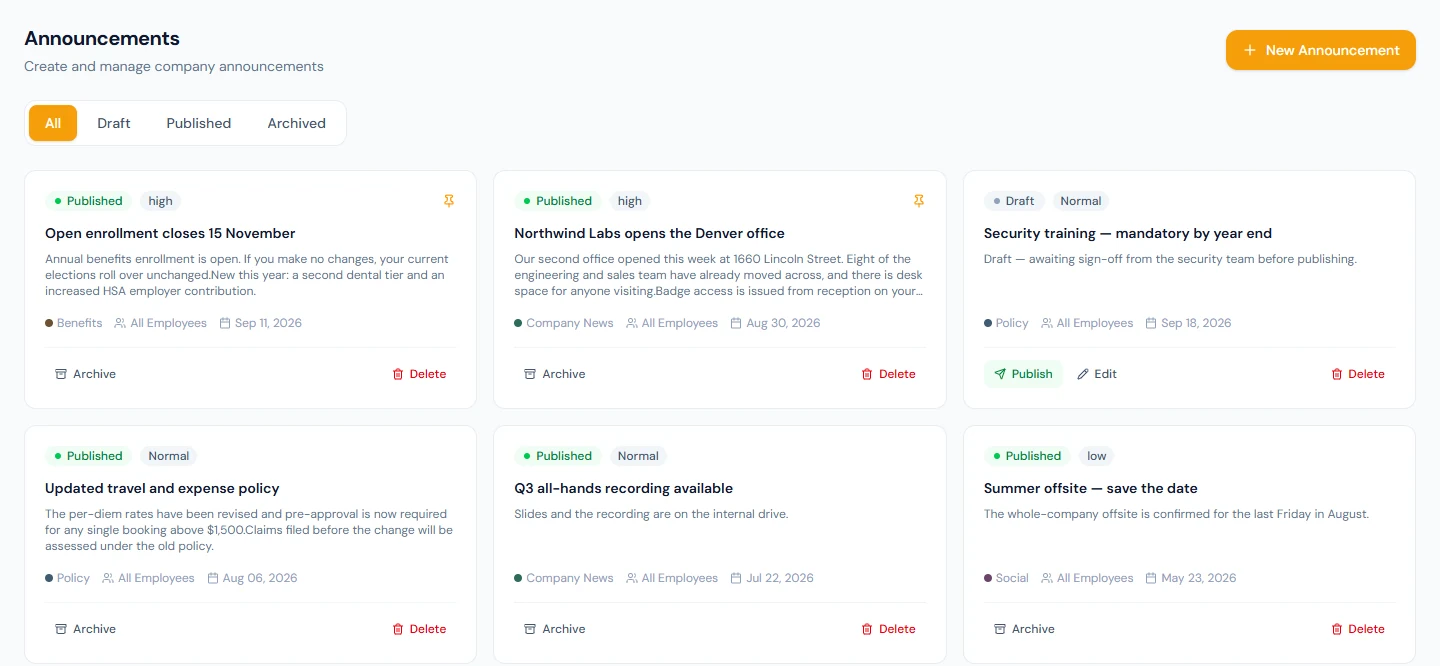Archive the Summer offsite announcement
This screenshot has height=666, width=1440.
pos(1024,629)
